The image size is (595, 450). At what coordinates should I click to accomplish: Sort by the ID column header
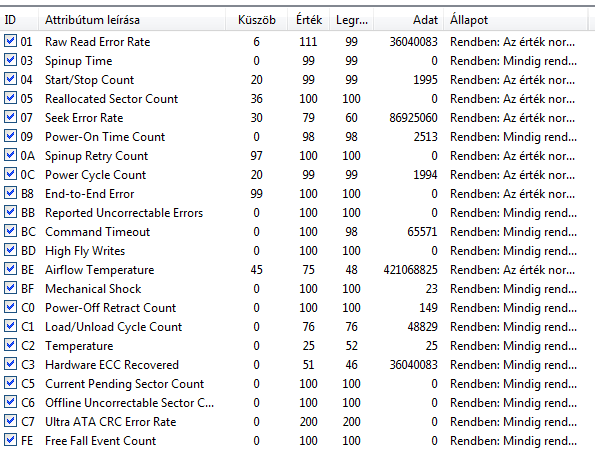tap(19, 19)
